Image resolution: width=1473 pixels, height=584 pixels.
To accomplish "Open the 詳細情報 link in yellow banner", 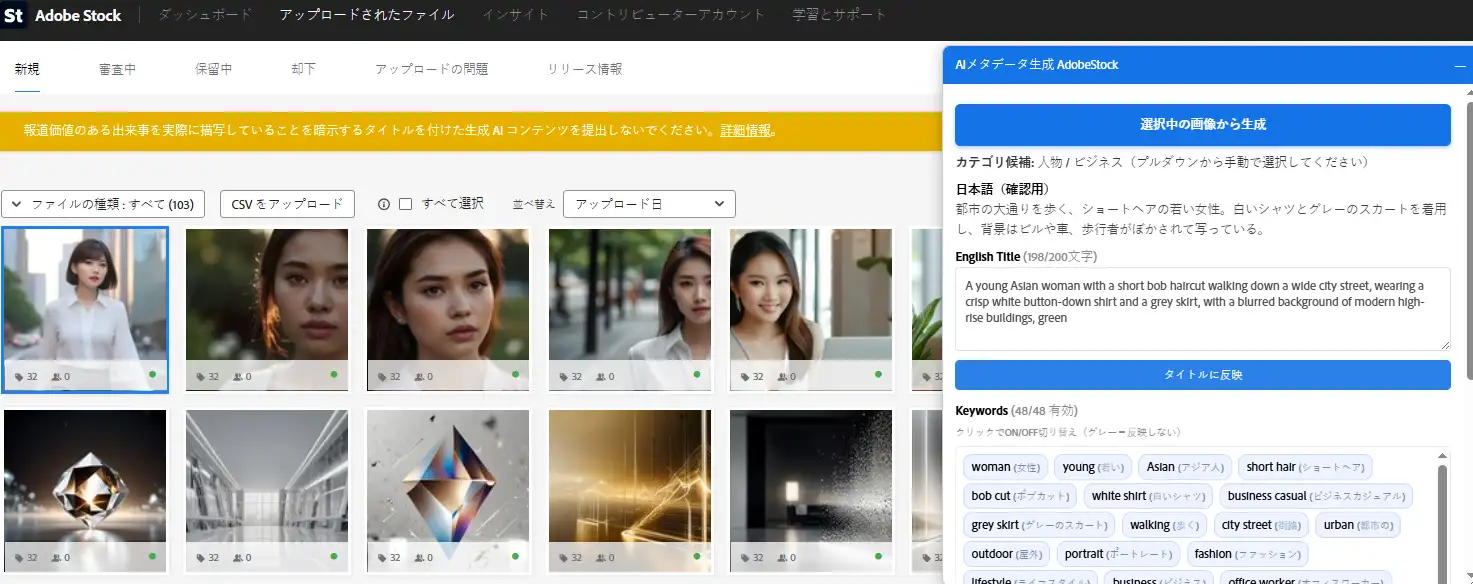I will point(746,130).
